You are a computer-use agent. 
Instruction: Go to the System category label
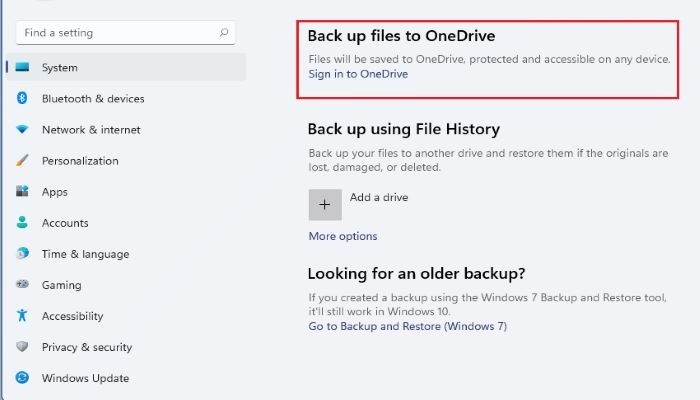tap(59, 68)
